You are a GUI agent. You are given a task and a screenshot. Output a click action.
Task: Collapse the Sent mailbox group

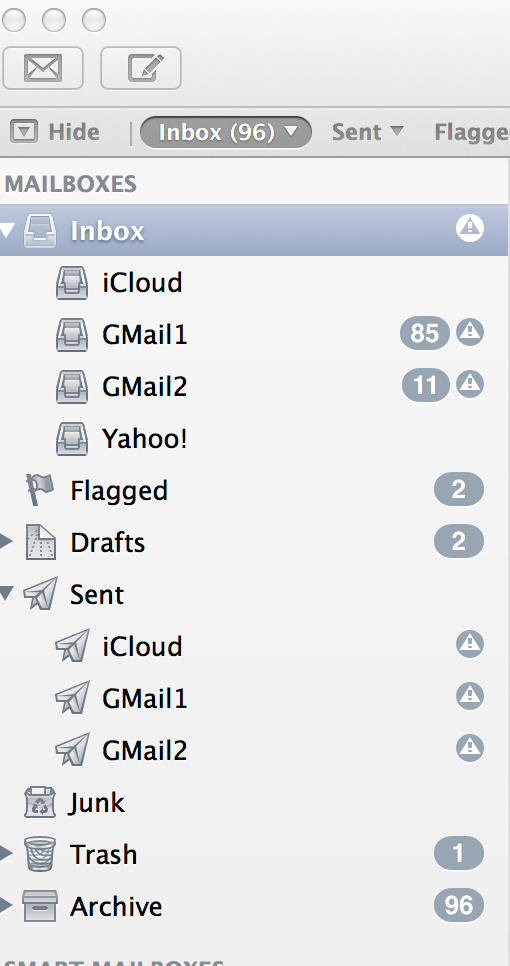6,594
